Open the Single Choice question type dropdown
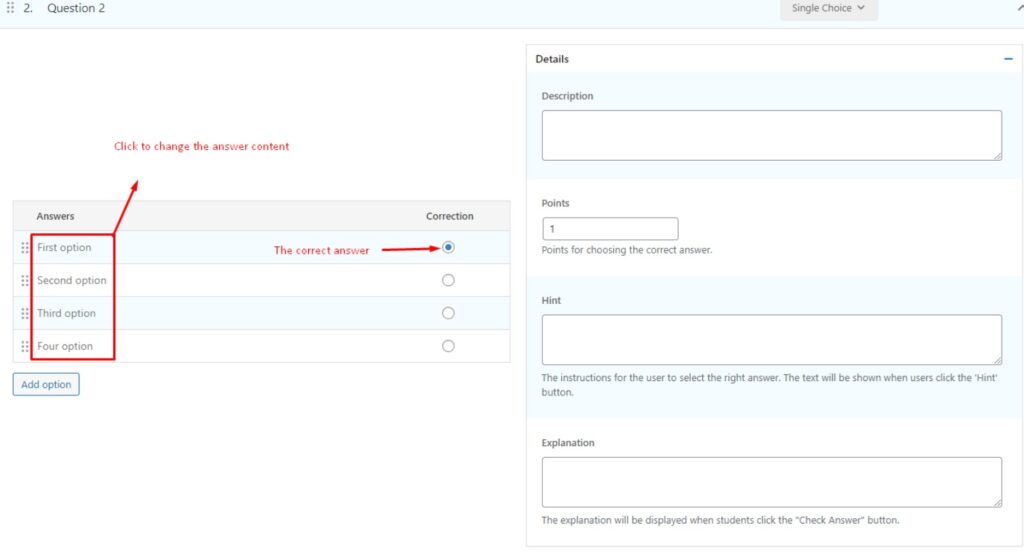The width and height of the screenshot is (1024, 552). [828, 9]
